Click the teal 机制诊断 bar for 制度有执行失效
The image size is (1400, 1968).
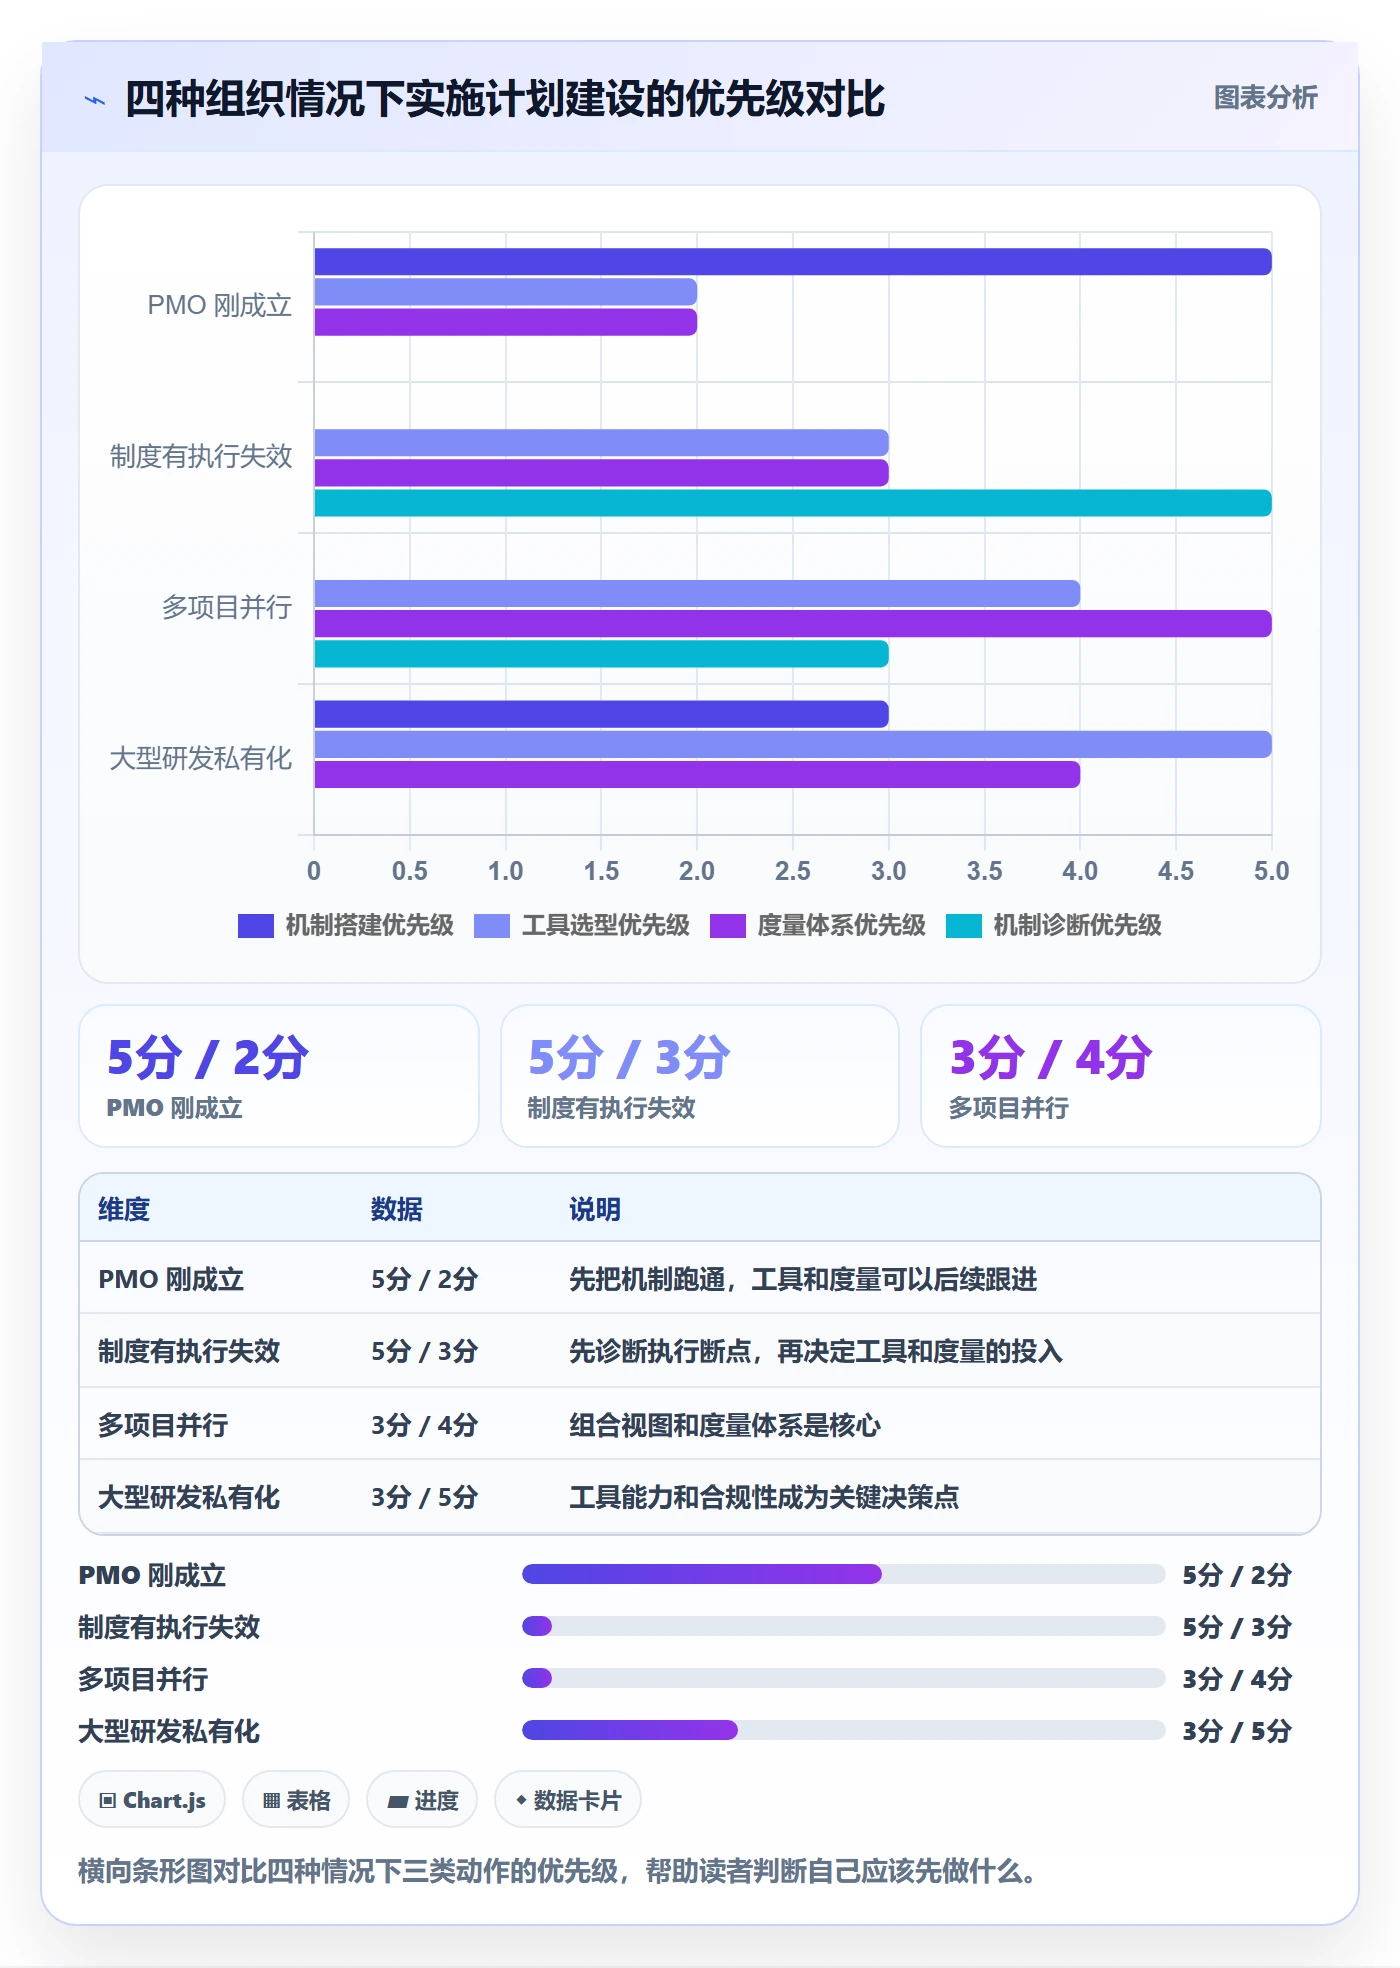coord(793,503)
